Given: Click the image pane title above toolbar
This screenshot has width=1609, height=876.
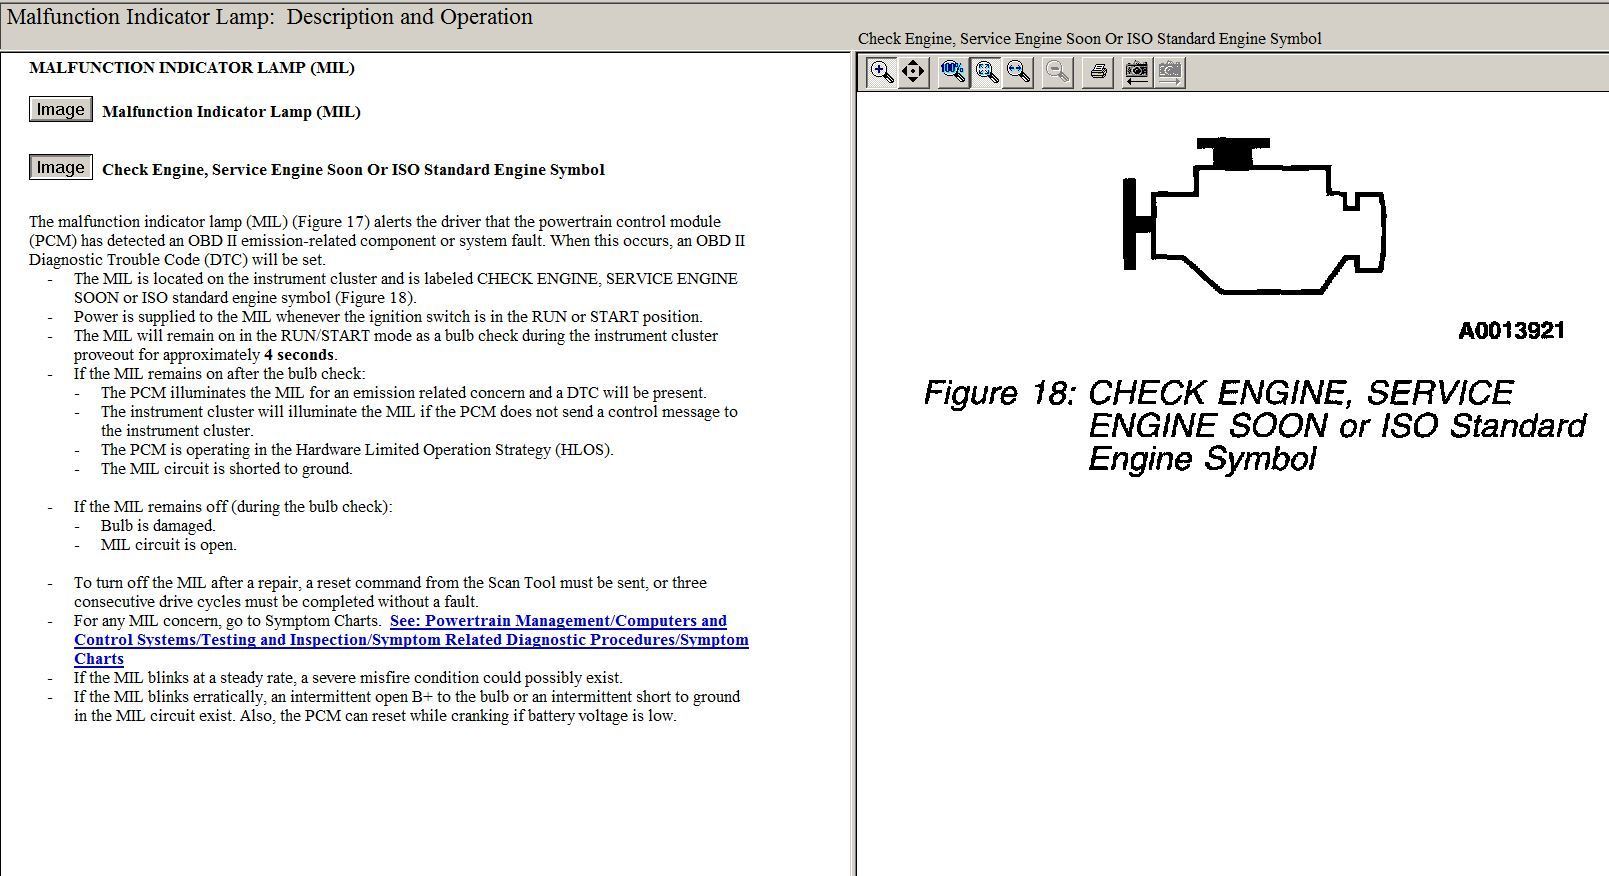Looking at the screenshot, I should click(1089, 39).
